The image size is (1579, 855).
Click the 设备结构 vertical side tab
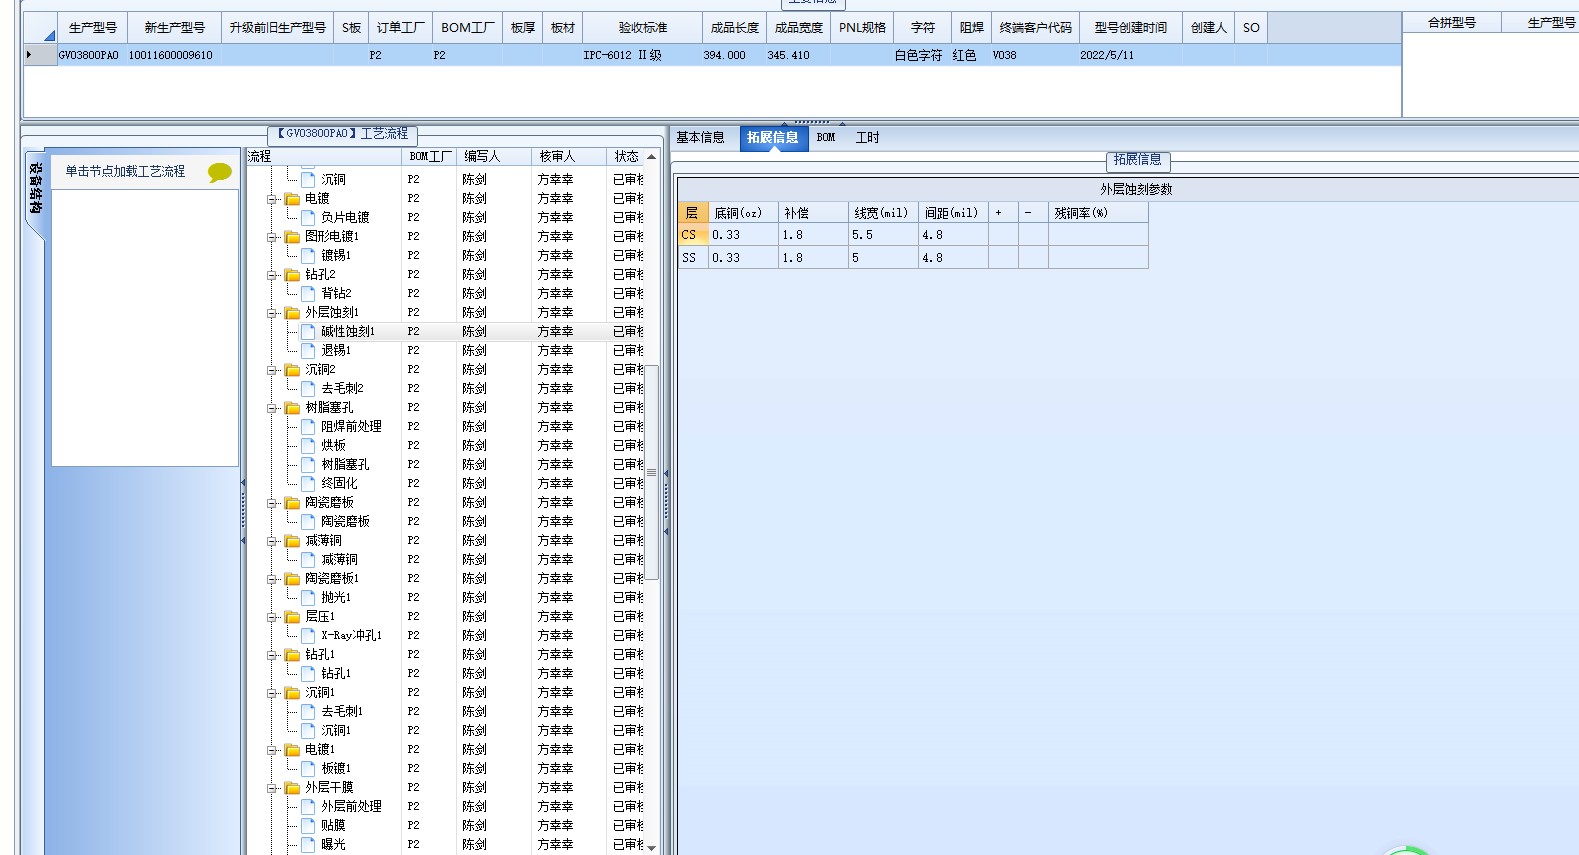36,188
